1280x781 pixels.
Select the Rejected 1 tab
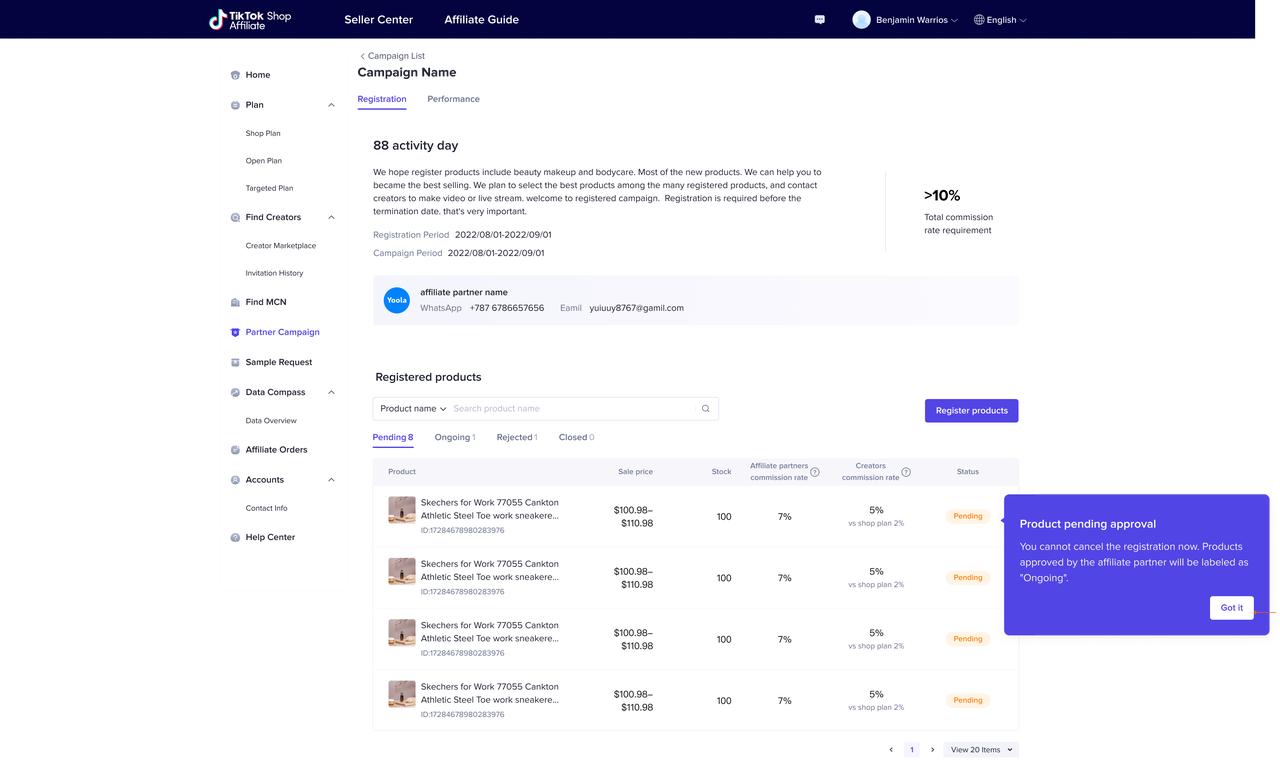point(517,437)
